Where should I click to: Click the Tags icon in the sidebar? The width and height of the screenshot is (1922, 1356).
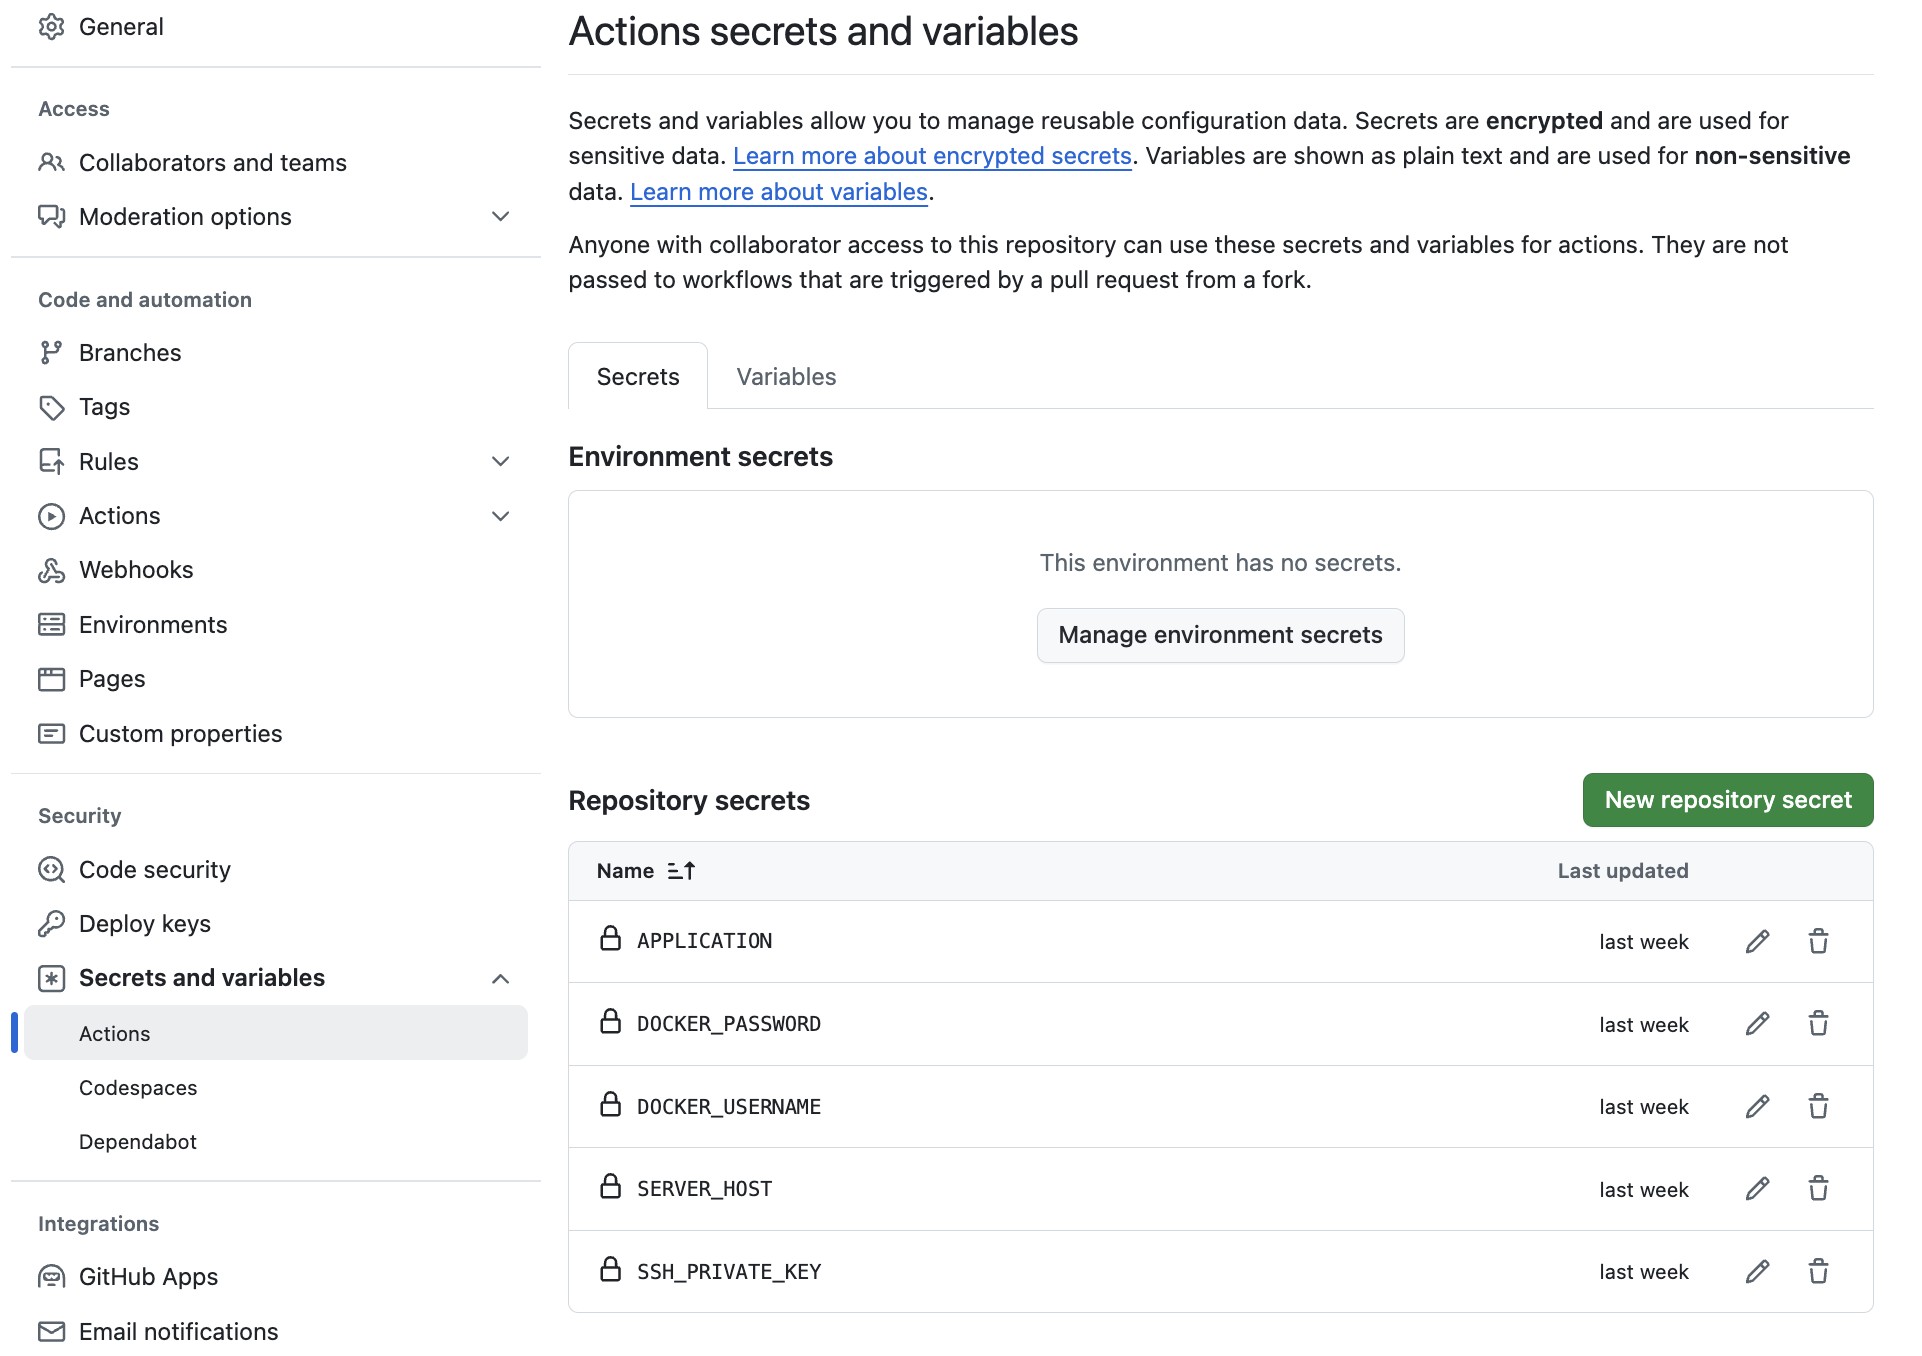(51, 407)
